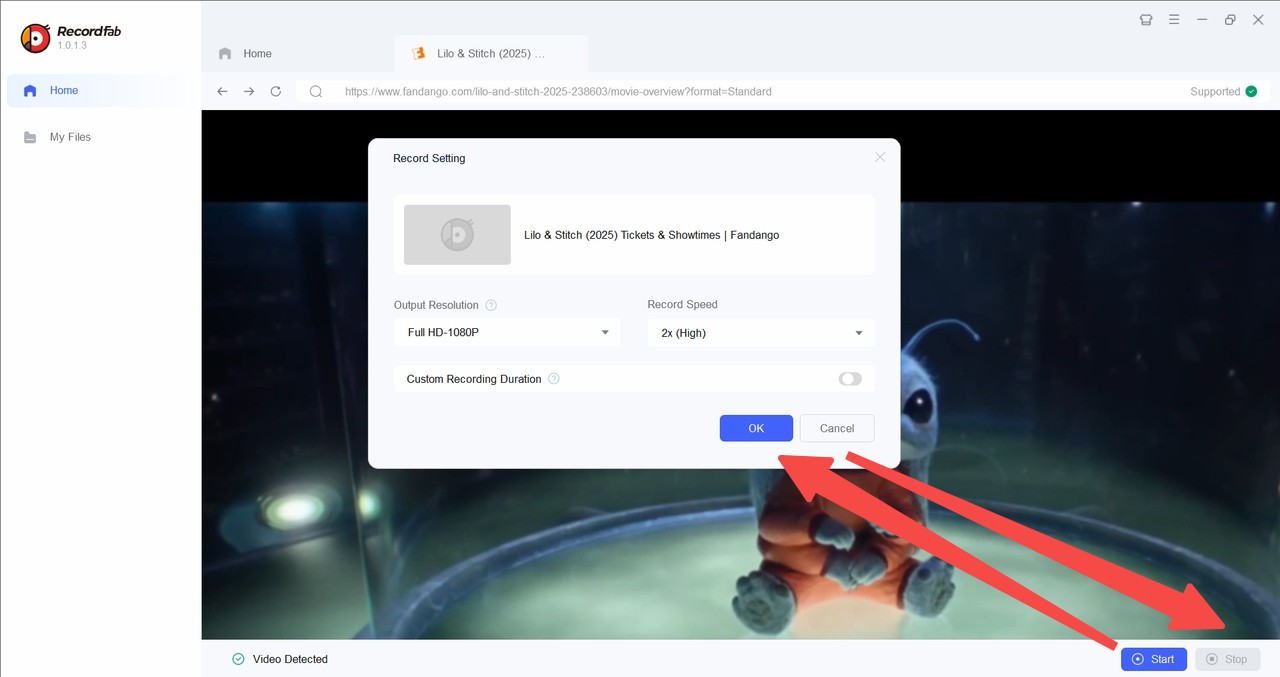The height and width of the screenshot is (677, 1280).
Task: Click the Supported status text
Action: coord(1215,91)
